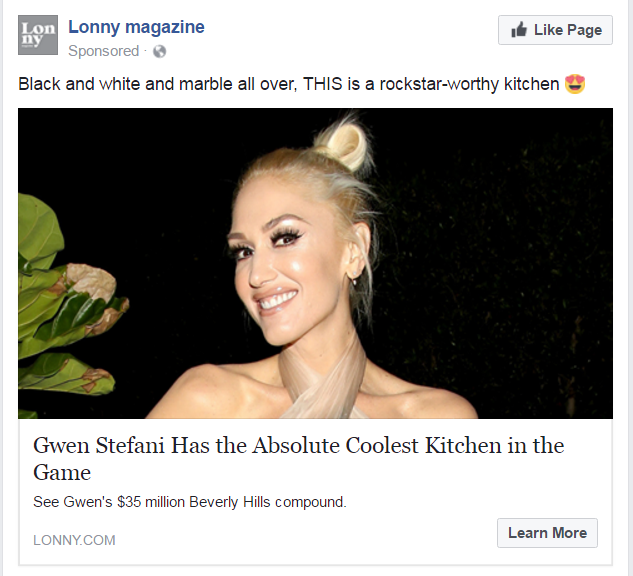Click the public globe icon beside Sponsored
This screenshot has width=633, height=576.
[160, 51]
